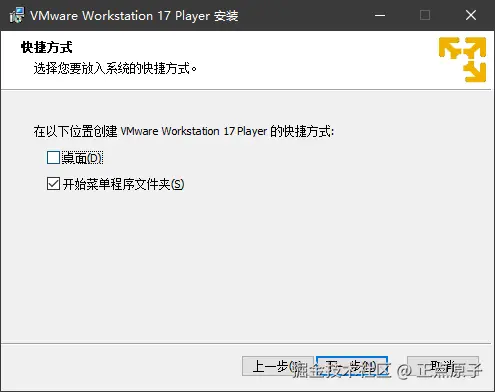Click the line starting 在以下位置创建 VMware Workstation
The height and width of the screenshot is (392, 495).
184,131
